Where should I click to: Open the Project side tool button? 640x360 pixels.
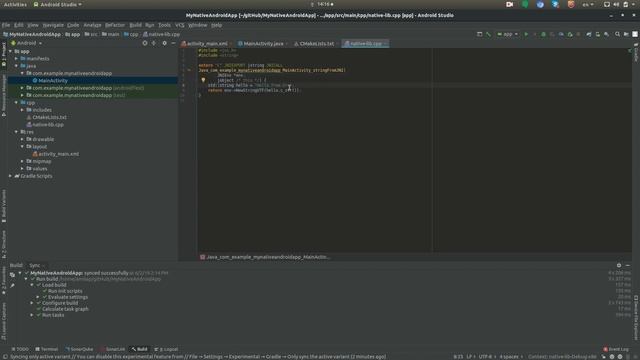4,54
